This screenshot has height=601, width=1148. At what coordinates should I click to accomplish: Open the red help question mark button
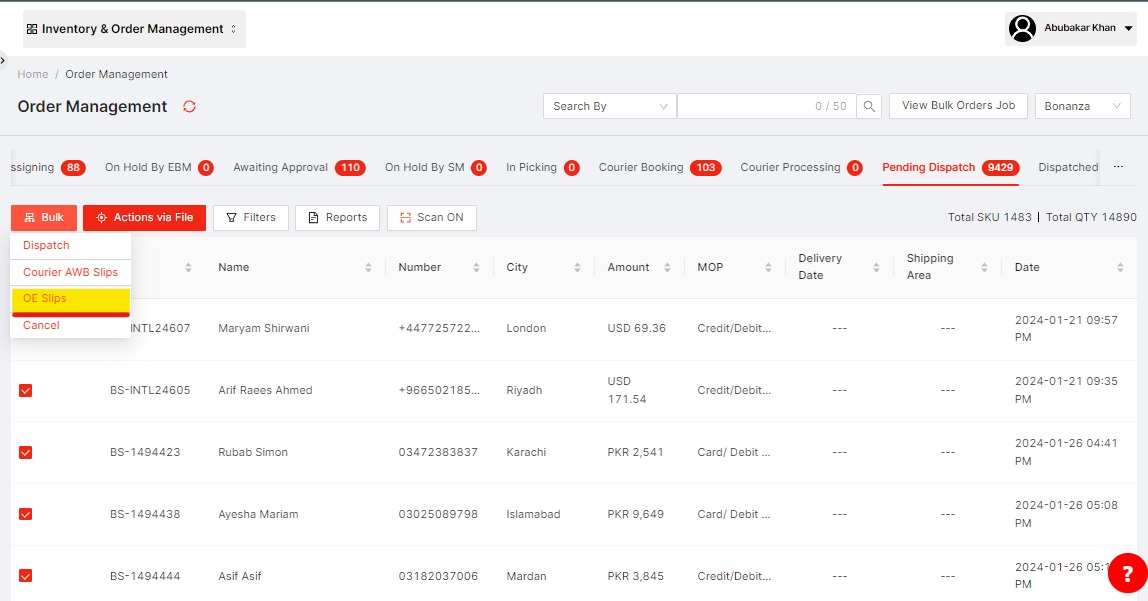click(1127, 572)
